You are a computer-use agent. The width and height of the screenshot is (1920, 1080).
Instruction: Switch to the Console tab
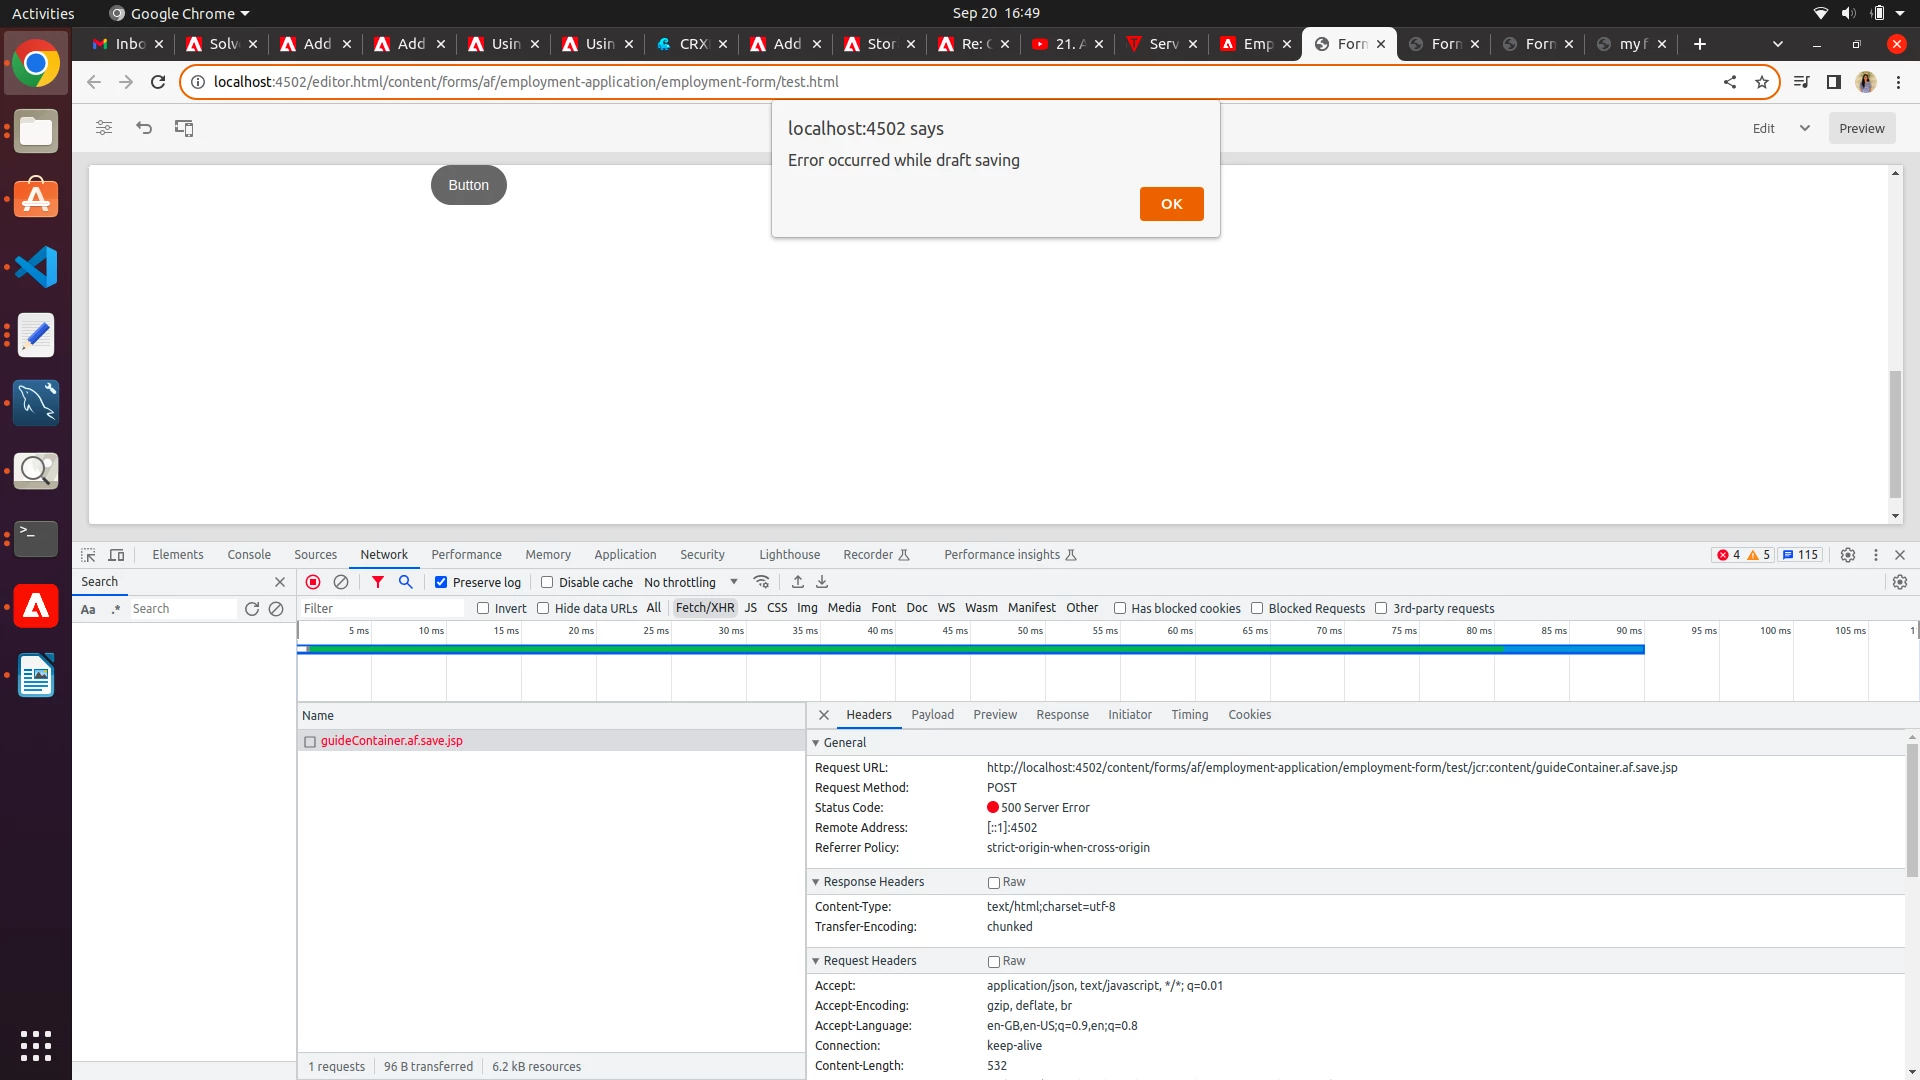(x=249, y=555)
